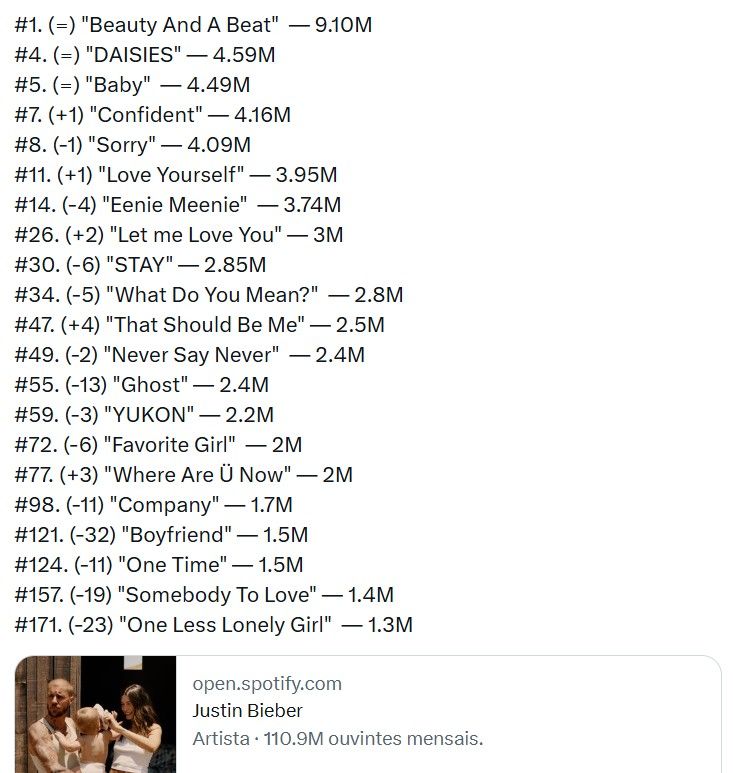Open the Spotify link card thumbnail image
This screenshot has height=773, width=733.
pyautogui.click(x=96, y=714)
